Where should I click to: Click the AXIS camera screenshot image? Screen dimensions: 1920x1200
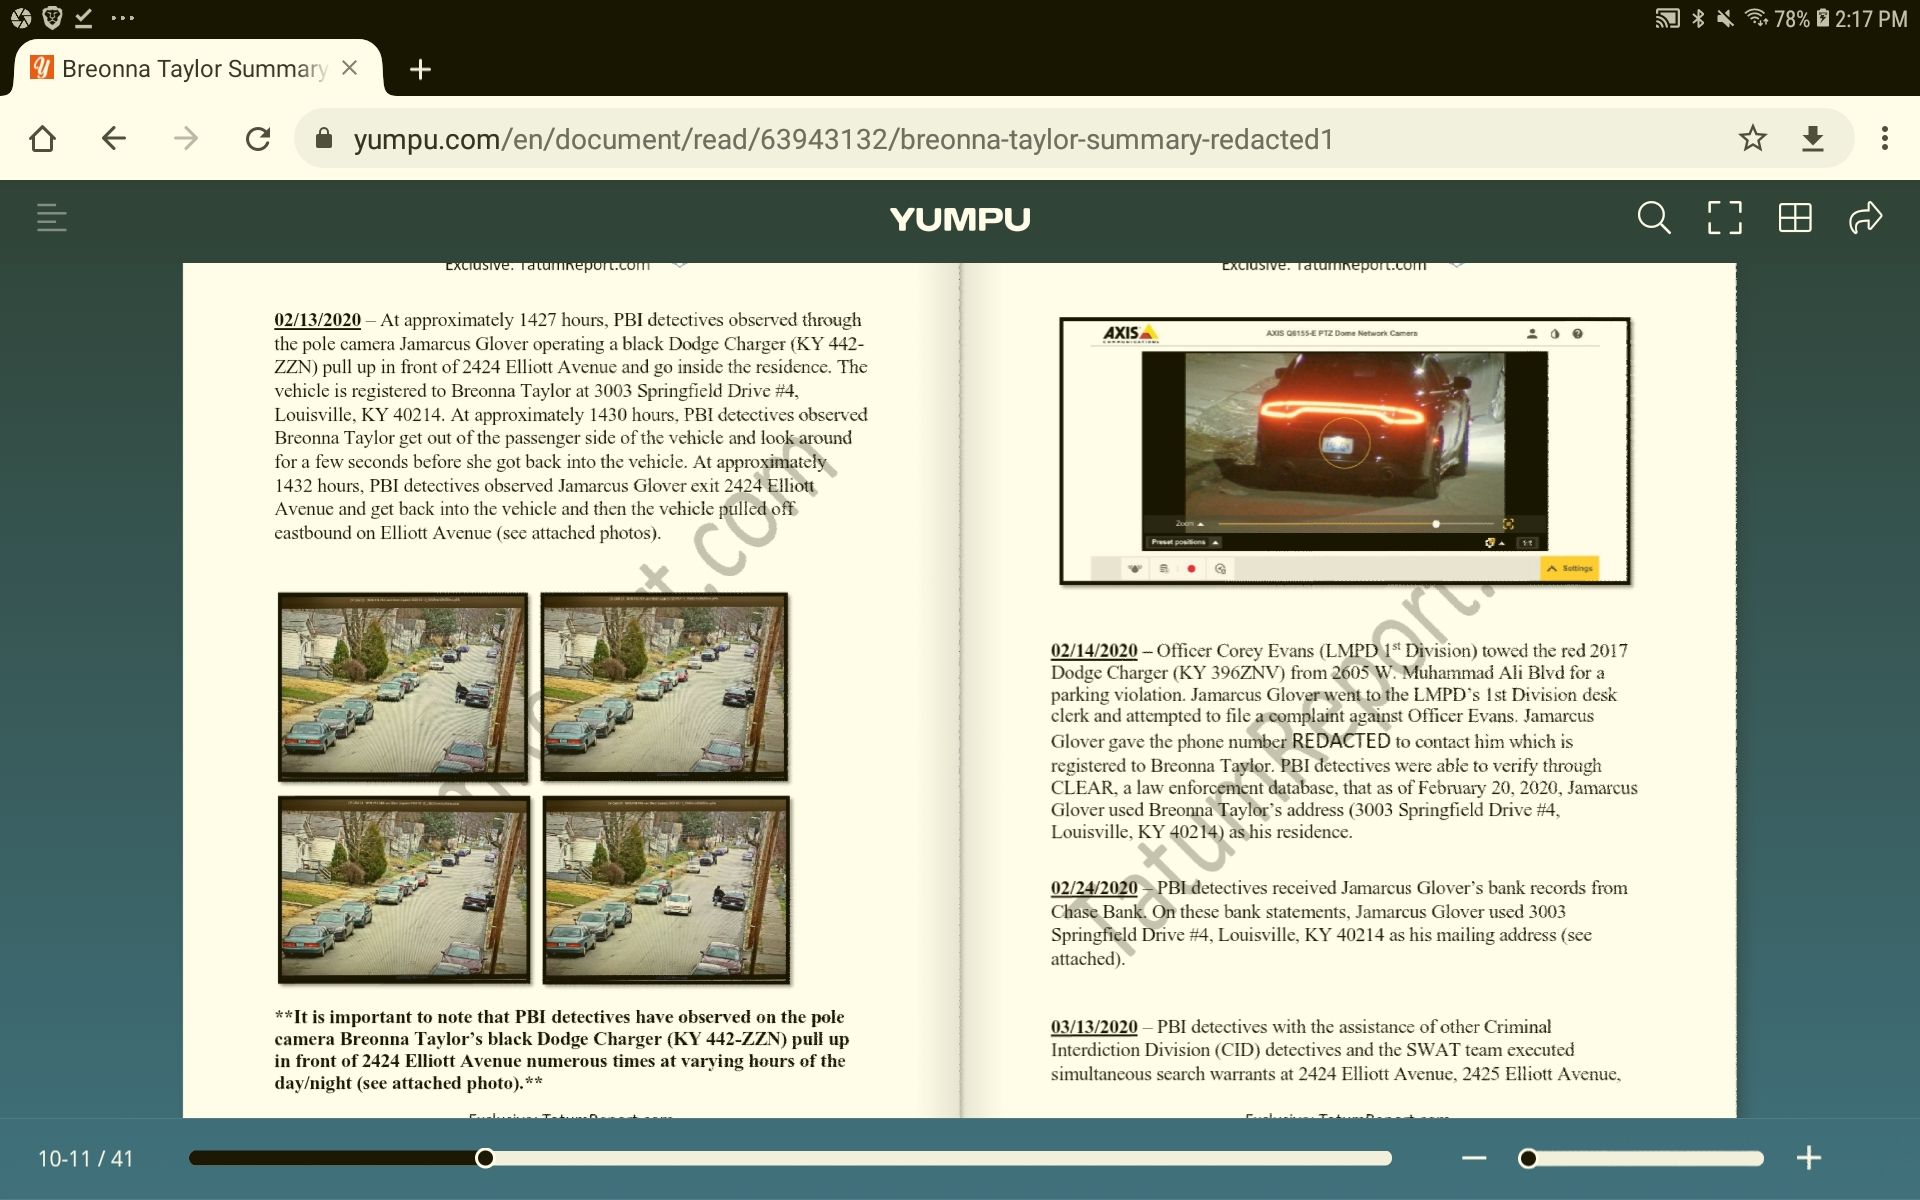click(x=1345, y=451)
